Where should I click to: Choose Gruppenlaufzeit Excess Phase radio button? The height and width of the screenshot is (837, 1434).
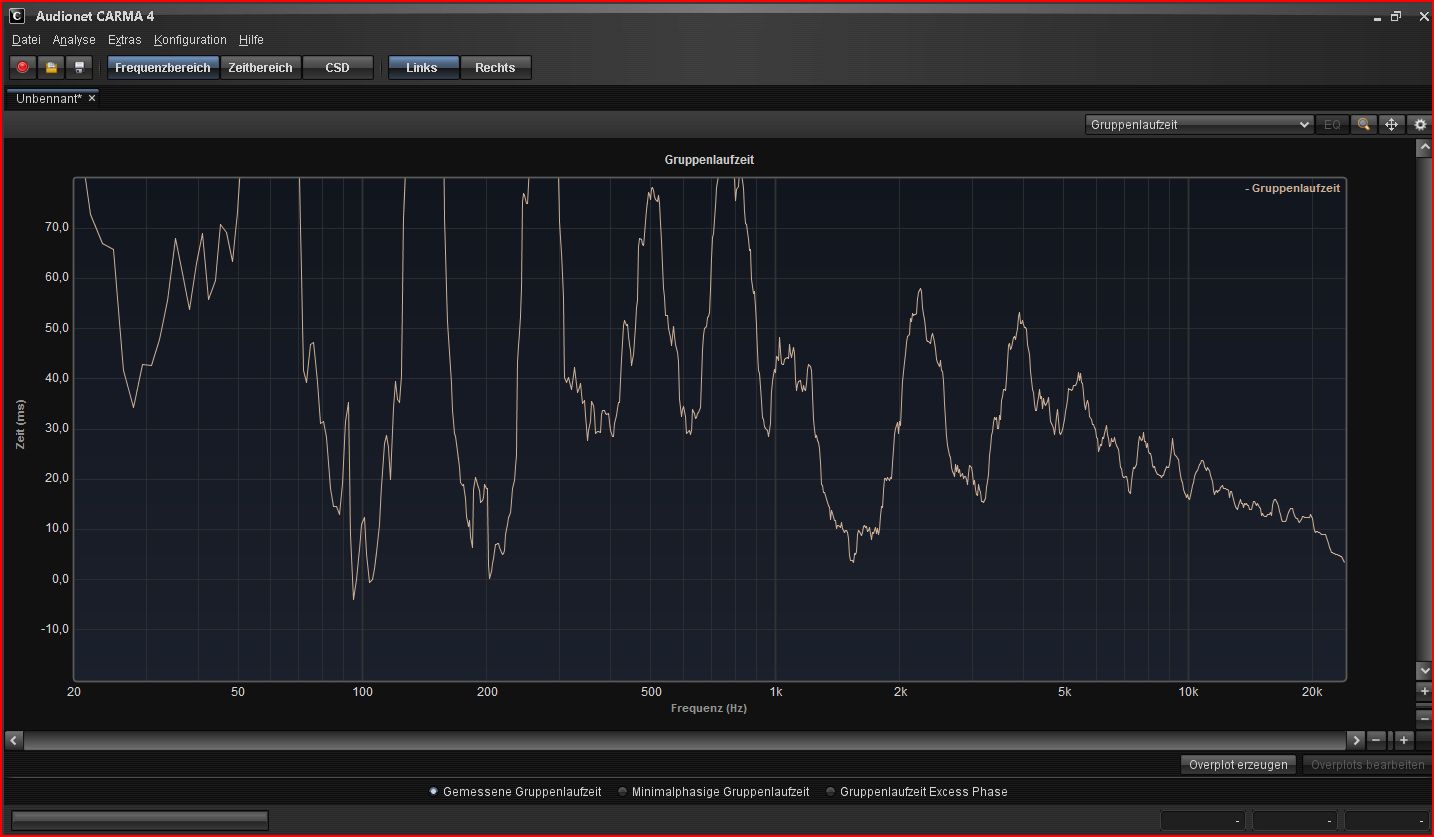click(x=830, y=792)
